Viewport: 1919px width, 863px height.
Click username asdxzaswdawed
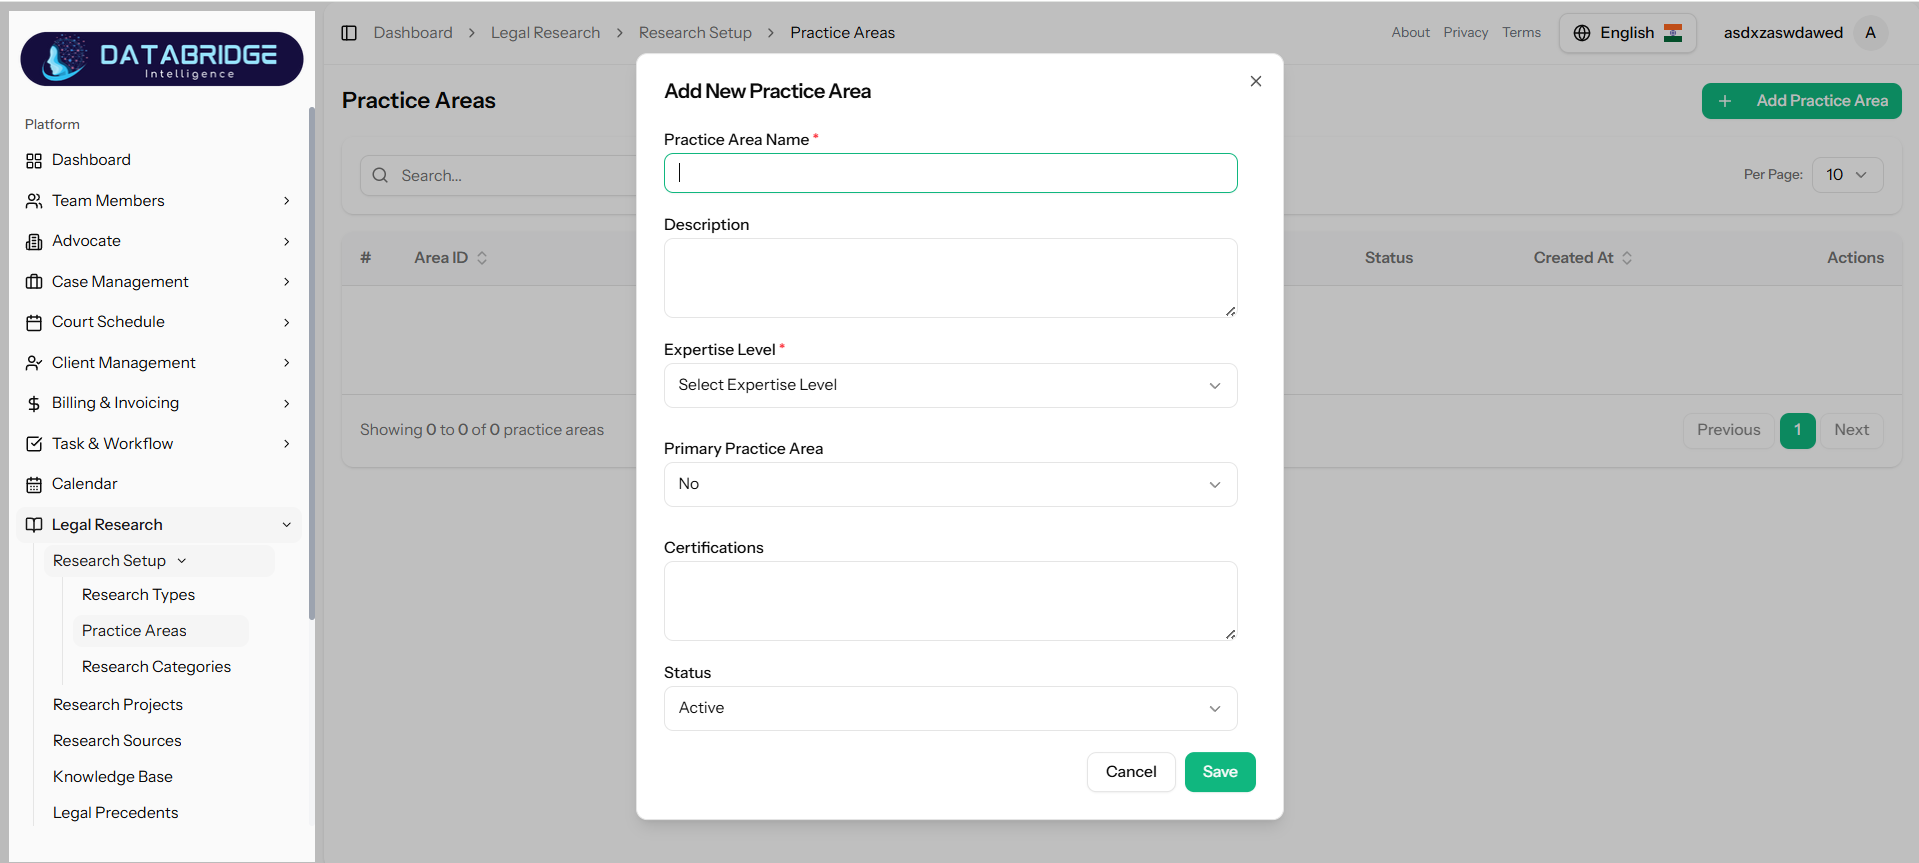(1783, 33)
